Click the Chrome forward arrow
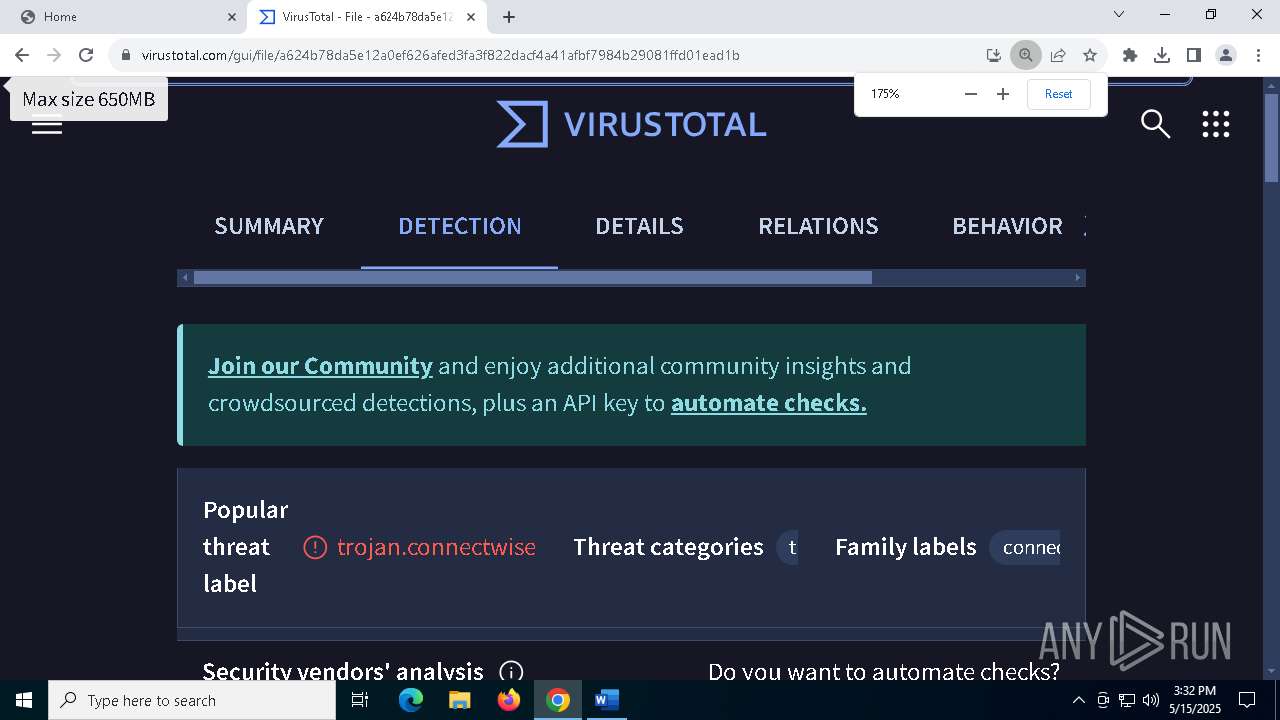The image size is (1280, 720). point(54,55)
